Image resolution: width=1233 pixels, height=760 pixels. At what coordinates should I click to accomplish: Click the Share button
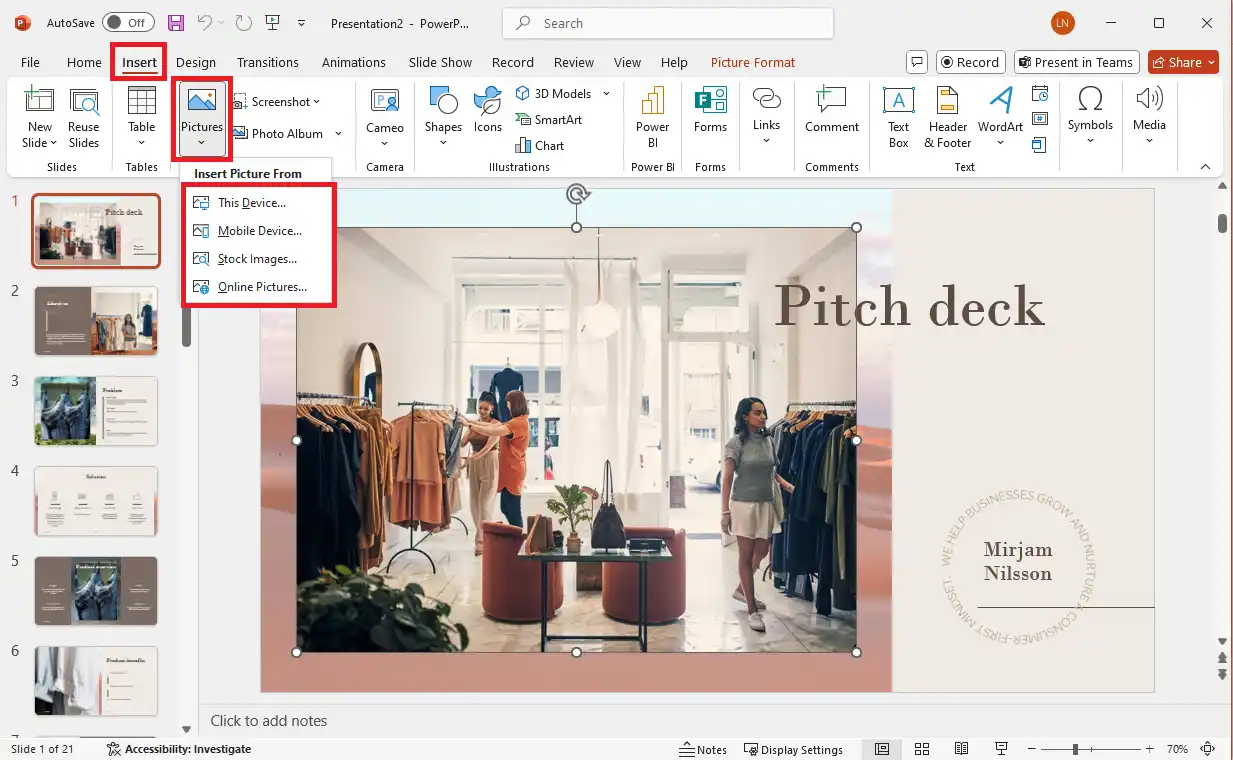[1183, 62]
